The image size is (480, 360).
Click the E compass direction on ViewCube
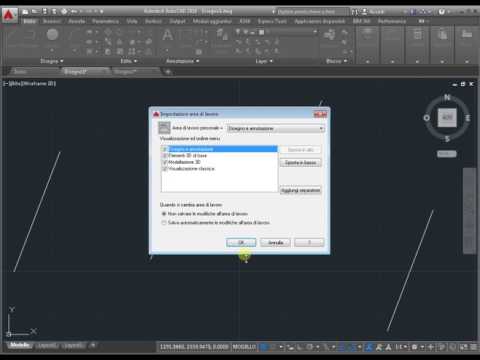468,118
